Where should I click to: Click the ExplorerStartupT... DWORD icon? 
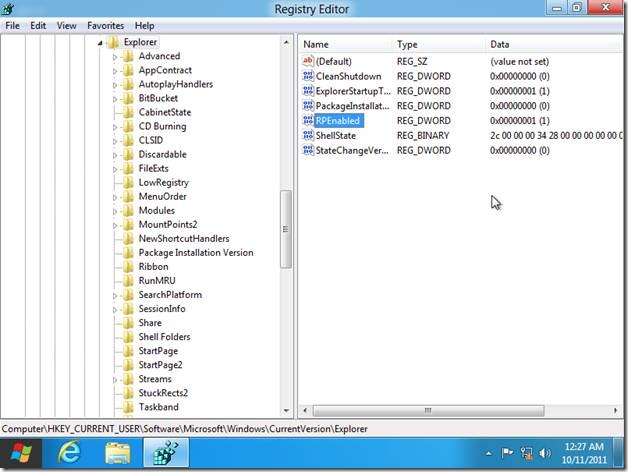308,91
